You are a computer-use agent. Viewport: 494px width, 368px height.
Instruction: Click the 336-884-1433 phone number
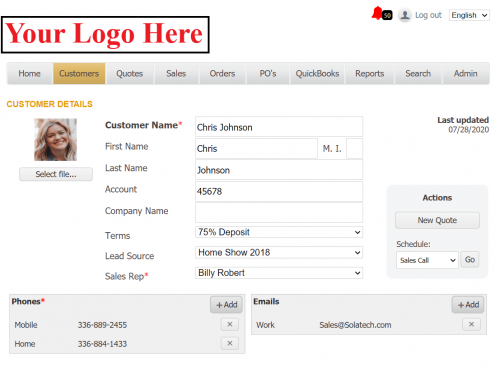(x=102, y=344)
